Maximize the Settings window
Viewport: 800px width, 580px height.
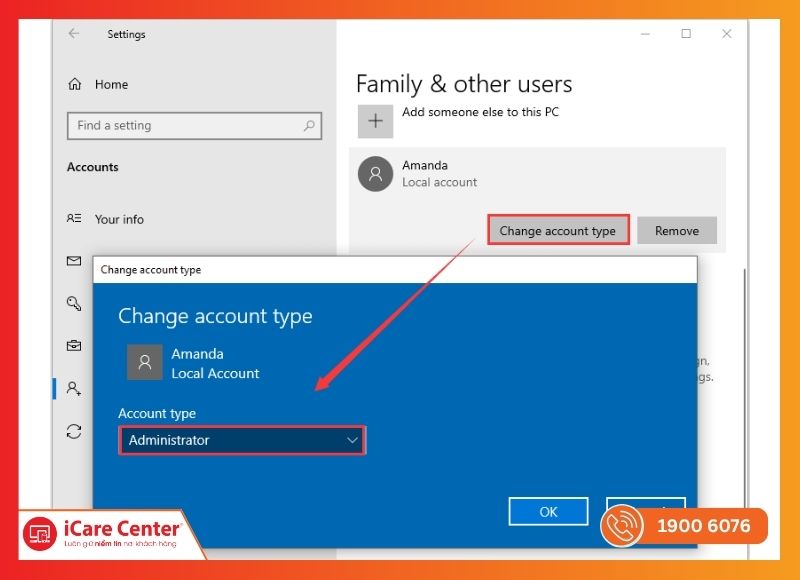686,34
